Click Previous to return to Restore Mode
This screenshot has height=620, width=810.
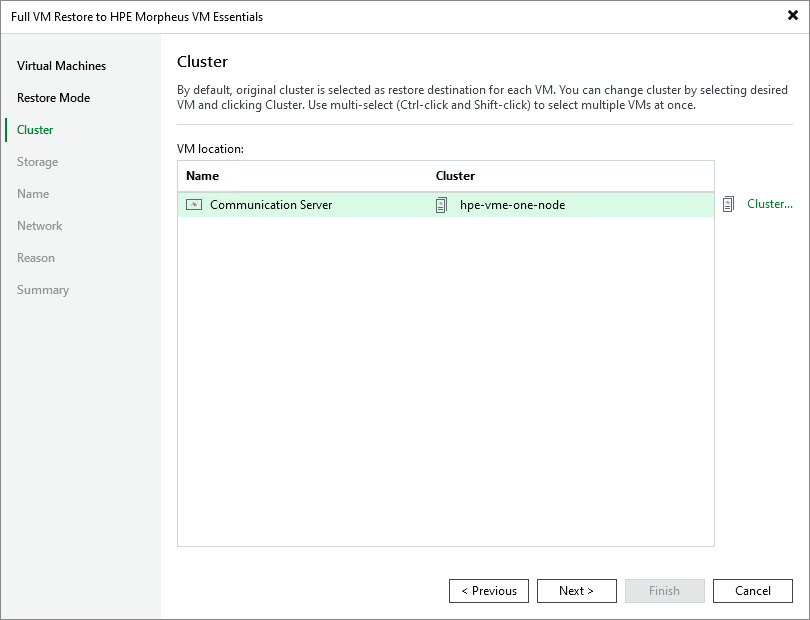point(489,590)
